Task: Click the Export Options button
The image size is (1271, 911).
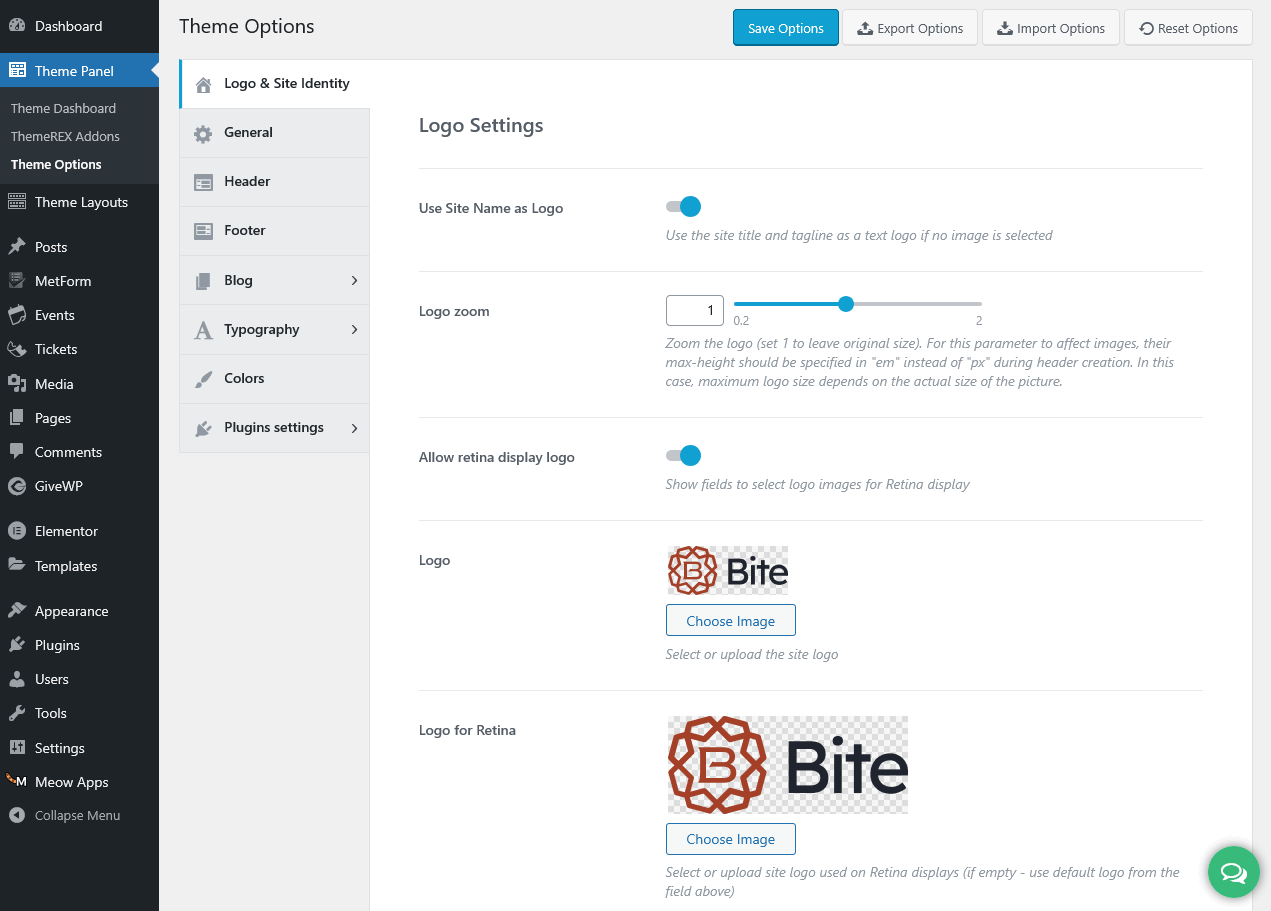Action: [x=910, y=28]
